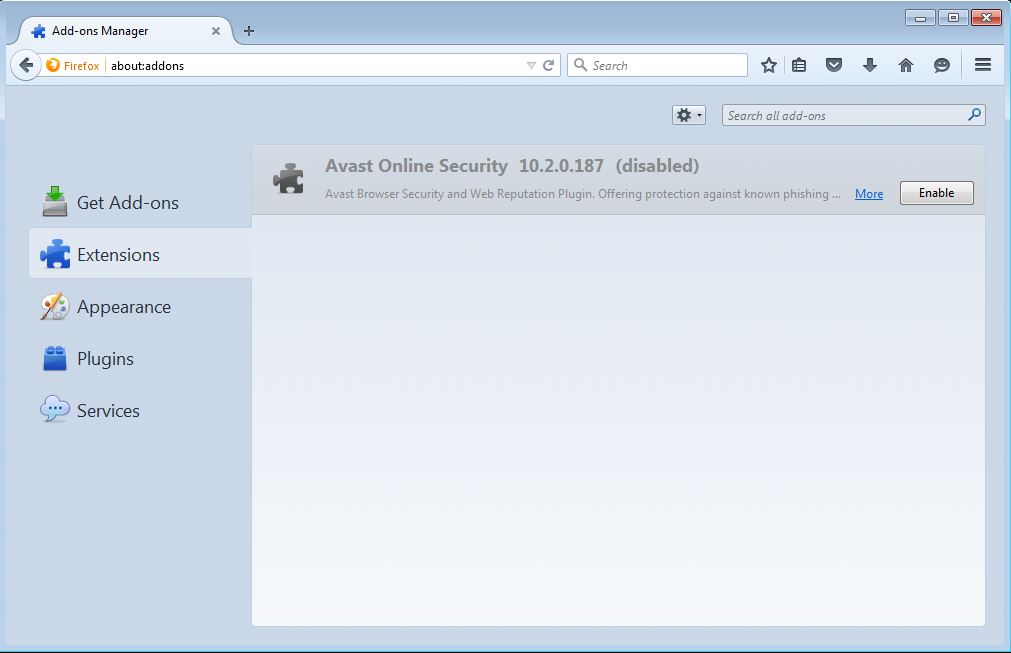Show bookmarks list icon
This screenshot has height=653, width=1011.
coord(799,65)
